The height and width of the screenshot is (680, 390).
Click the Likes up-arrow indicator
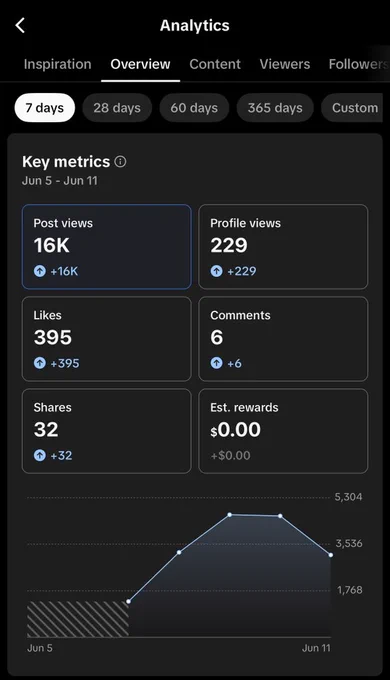click(40, 363)
